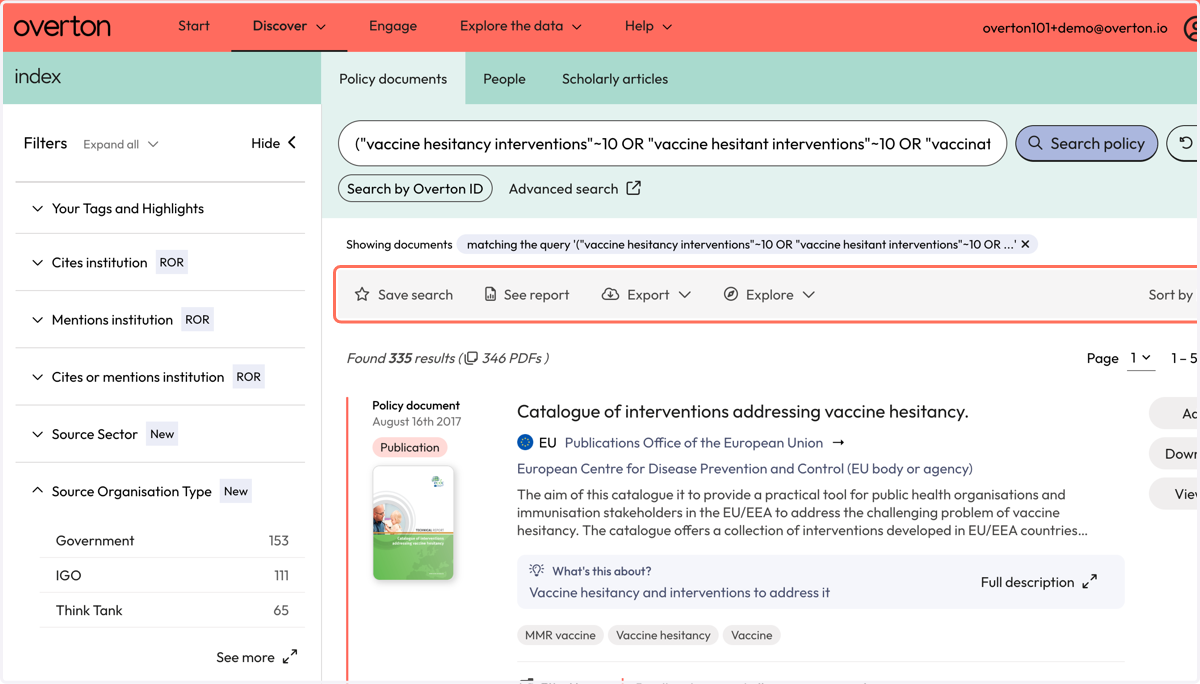Open the Export dropdown chevron

[685, 295]
